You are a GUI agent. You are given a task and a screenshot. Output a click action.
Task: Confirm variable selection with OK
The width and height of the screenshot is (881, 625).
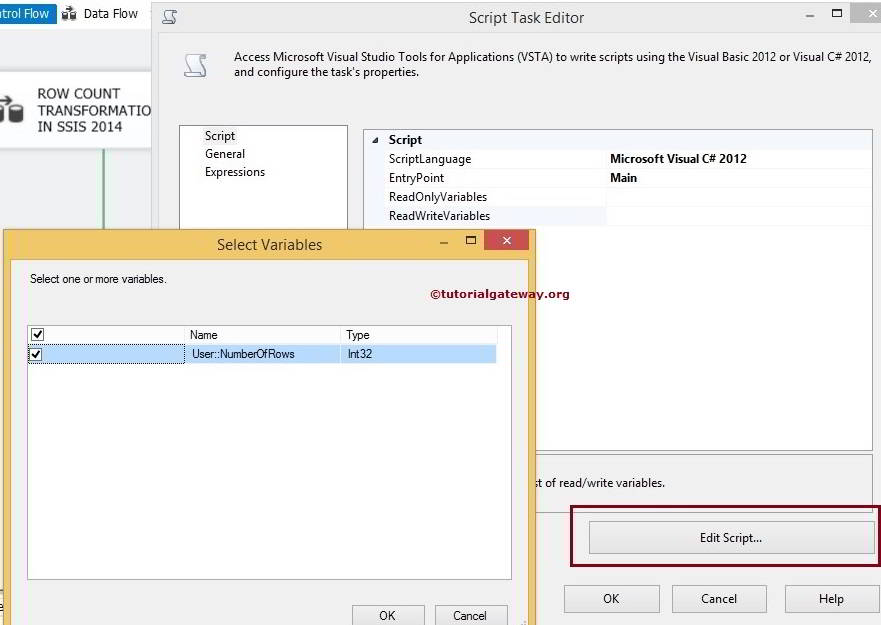tap(388, 615)
